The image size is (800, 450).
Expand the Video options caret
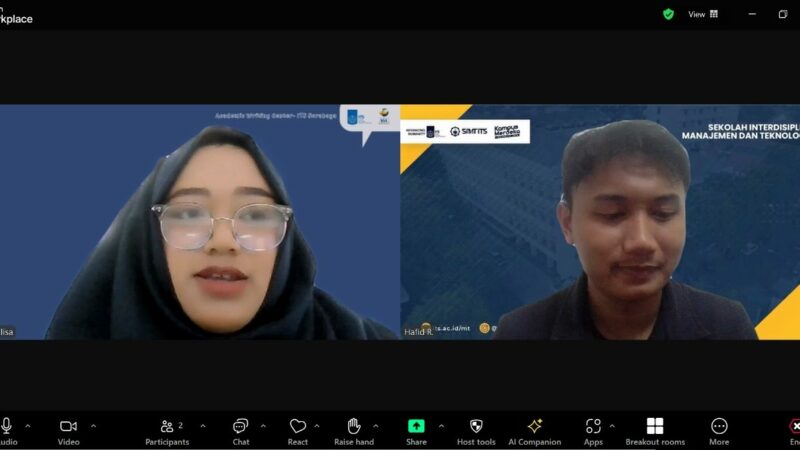pos(93,425)
